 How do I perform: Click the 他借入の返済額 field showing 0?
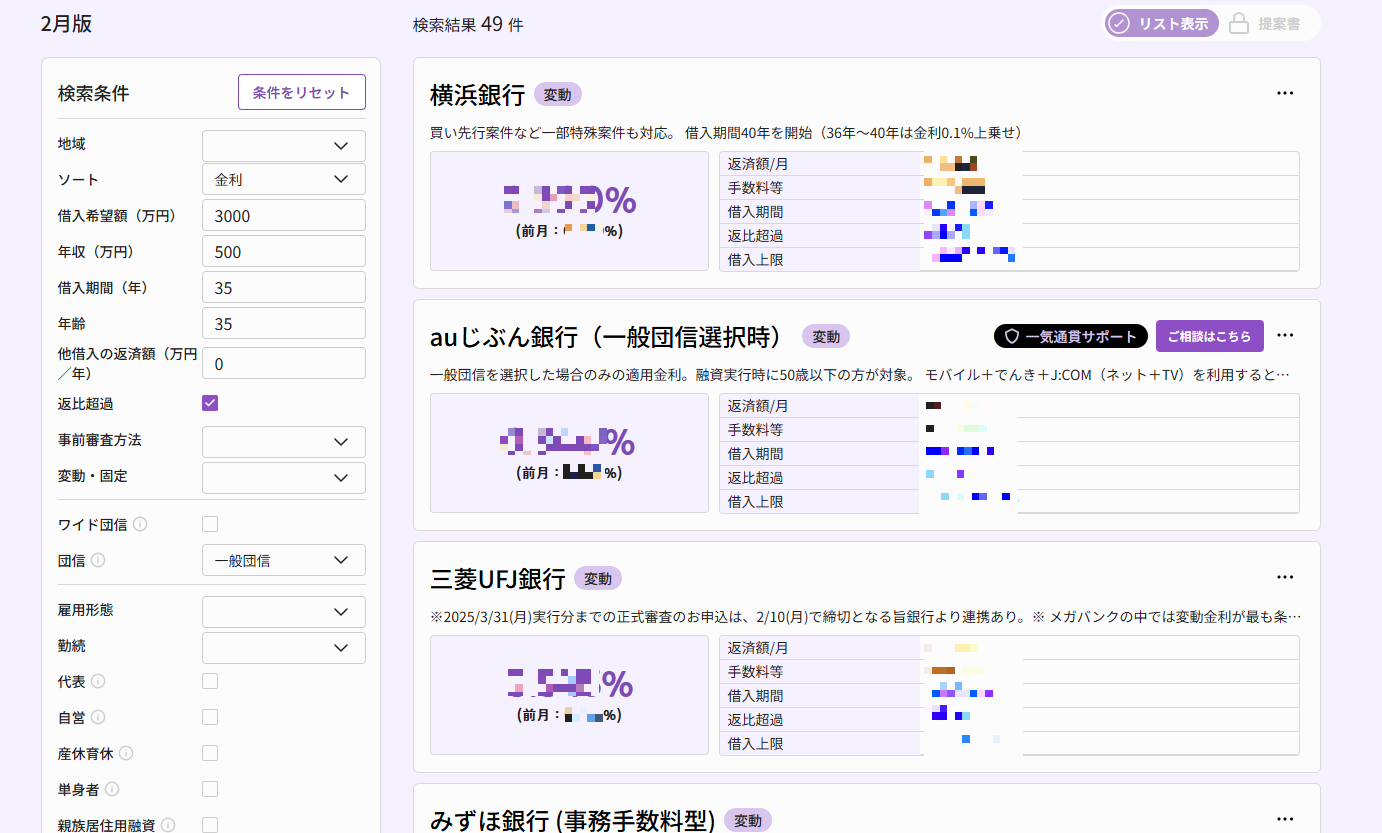coord(284,364)
